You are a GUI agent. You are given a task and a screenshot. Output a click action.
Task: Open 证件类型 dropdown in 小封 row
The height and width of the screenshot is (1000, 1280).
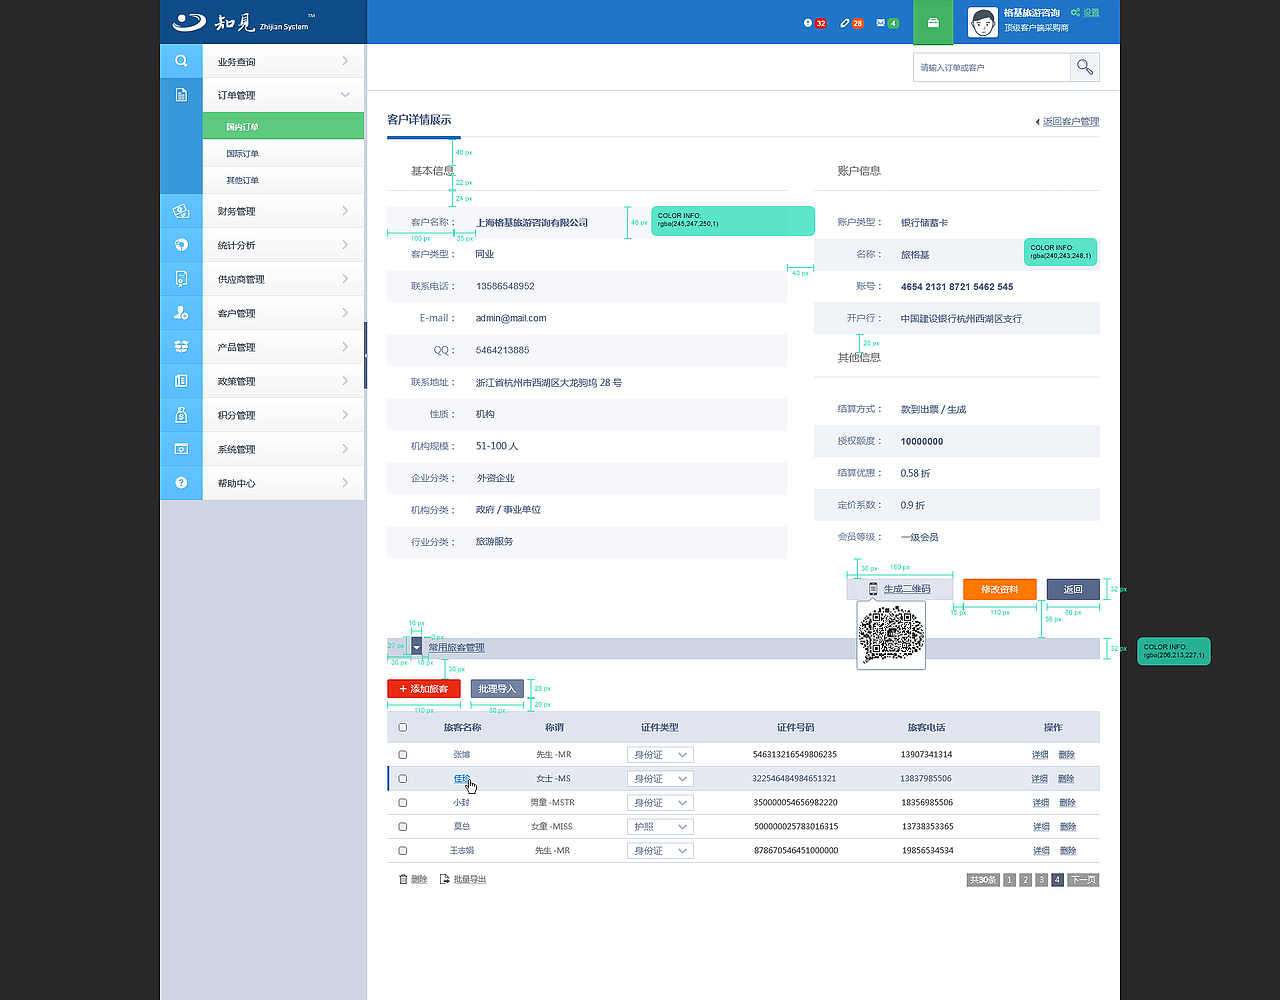[x=660, y=802]
